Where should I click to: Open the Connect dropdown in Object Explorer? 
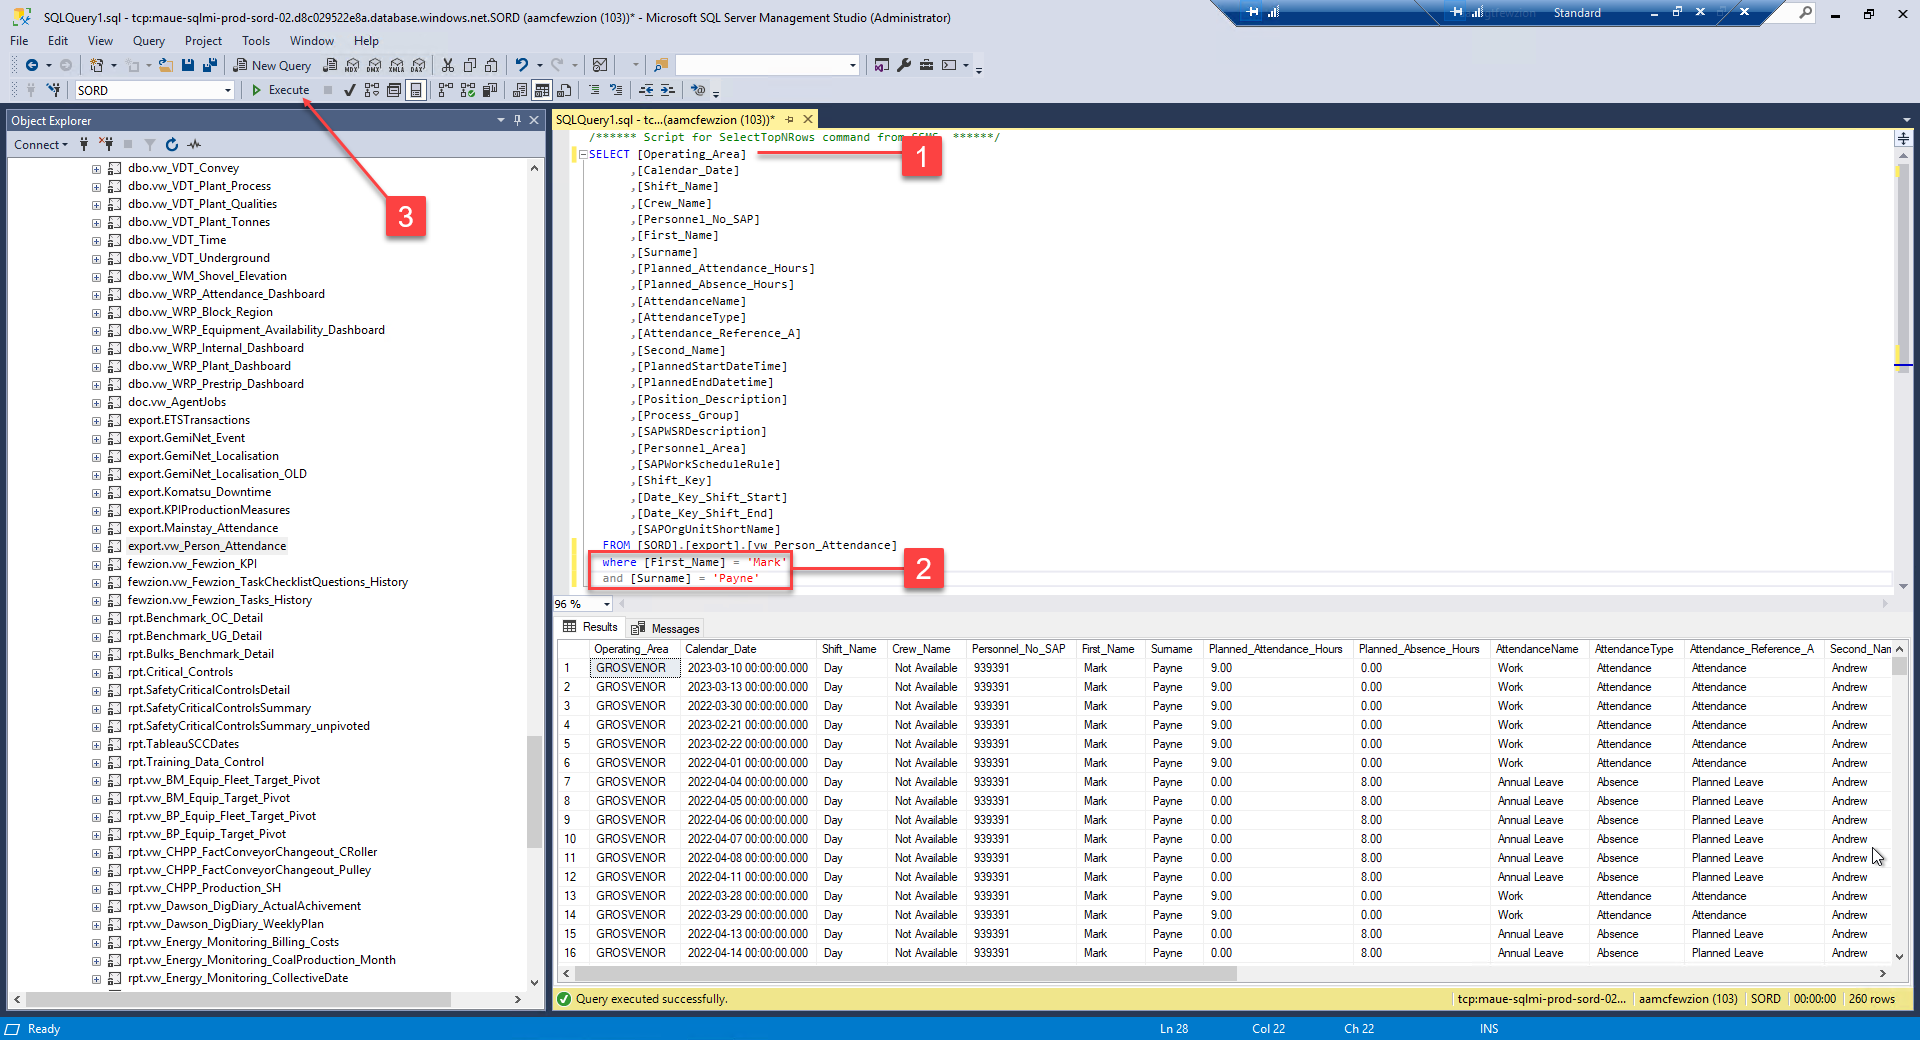41,145
